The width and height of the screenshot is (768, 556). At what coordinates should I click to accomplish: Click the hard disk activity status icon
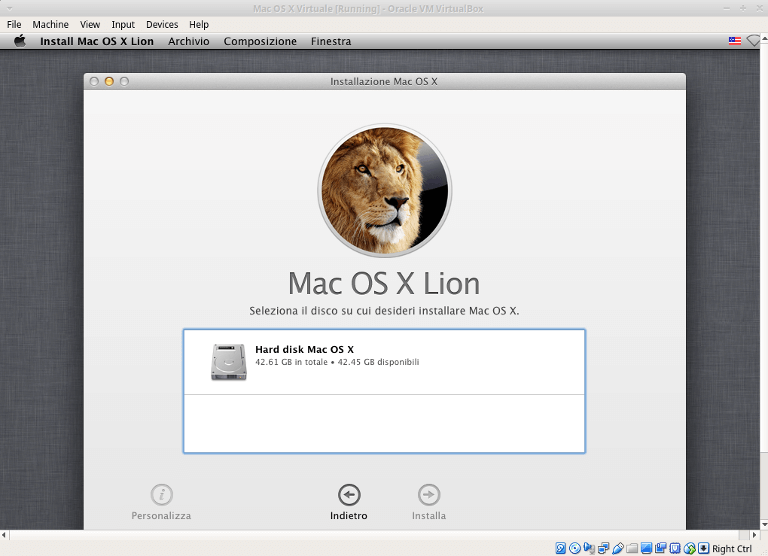tap(561, 548)
